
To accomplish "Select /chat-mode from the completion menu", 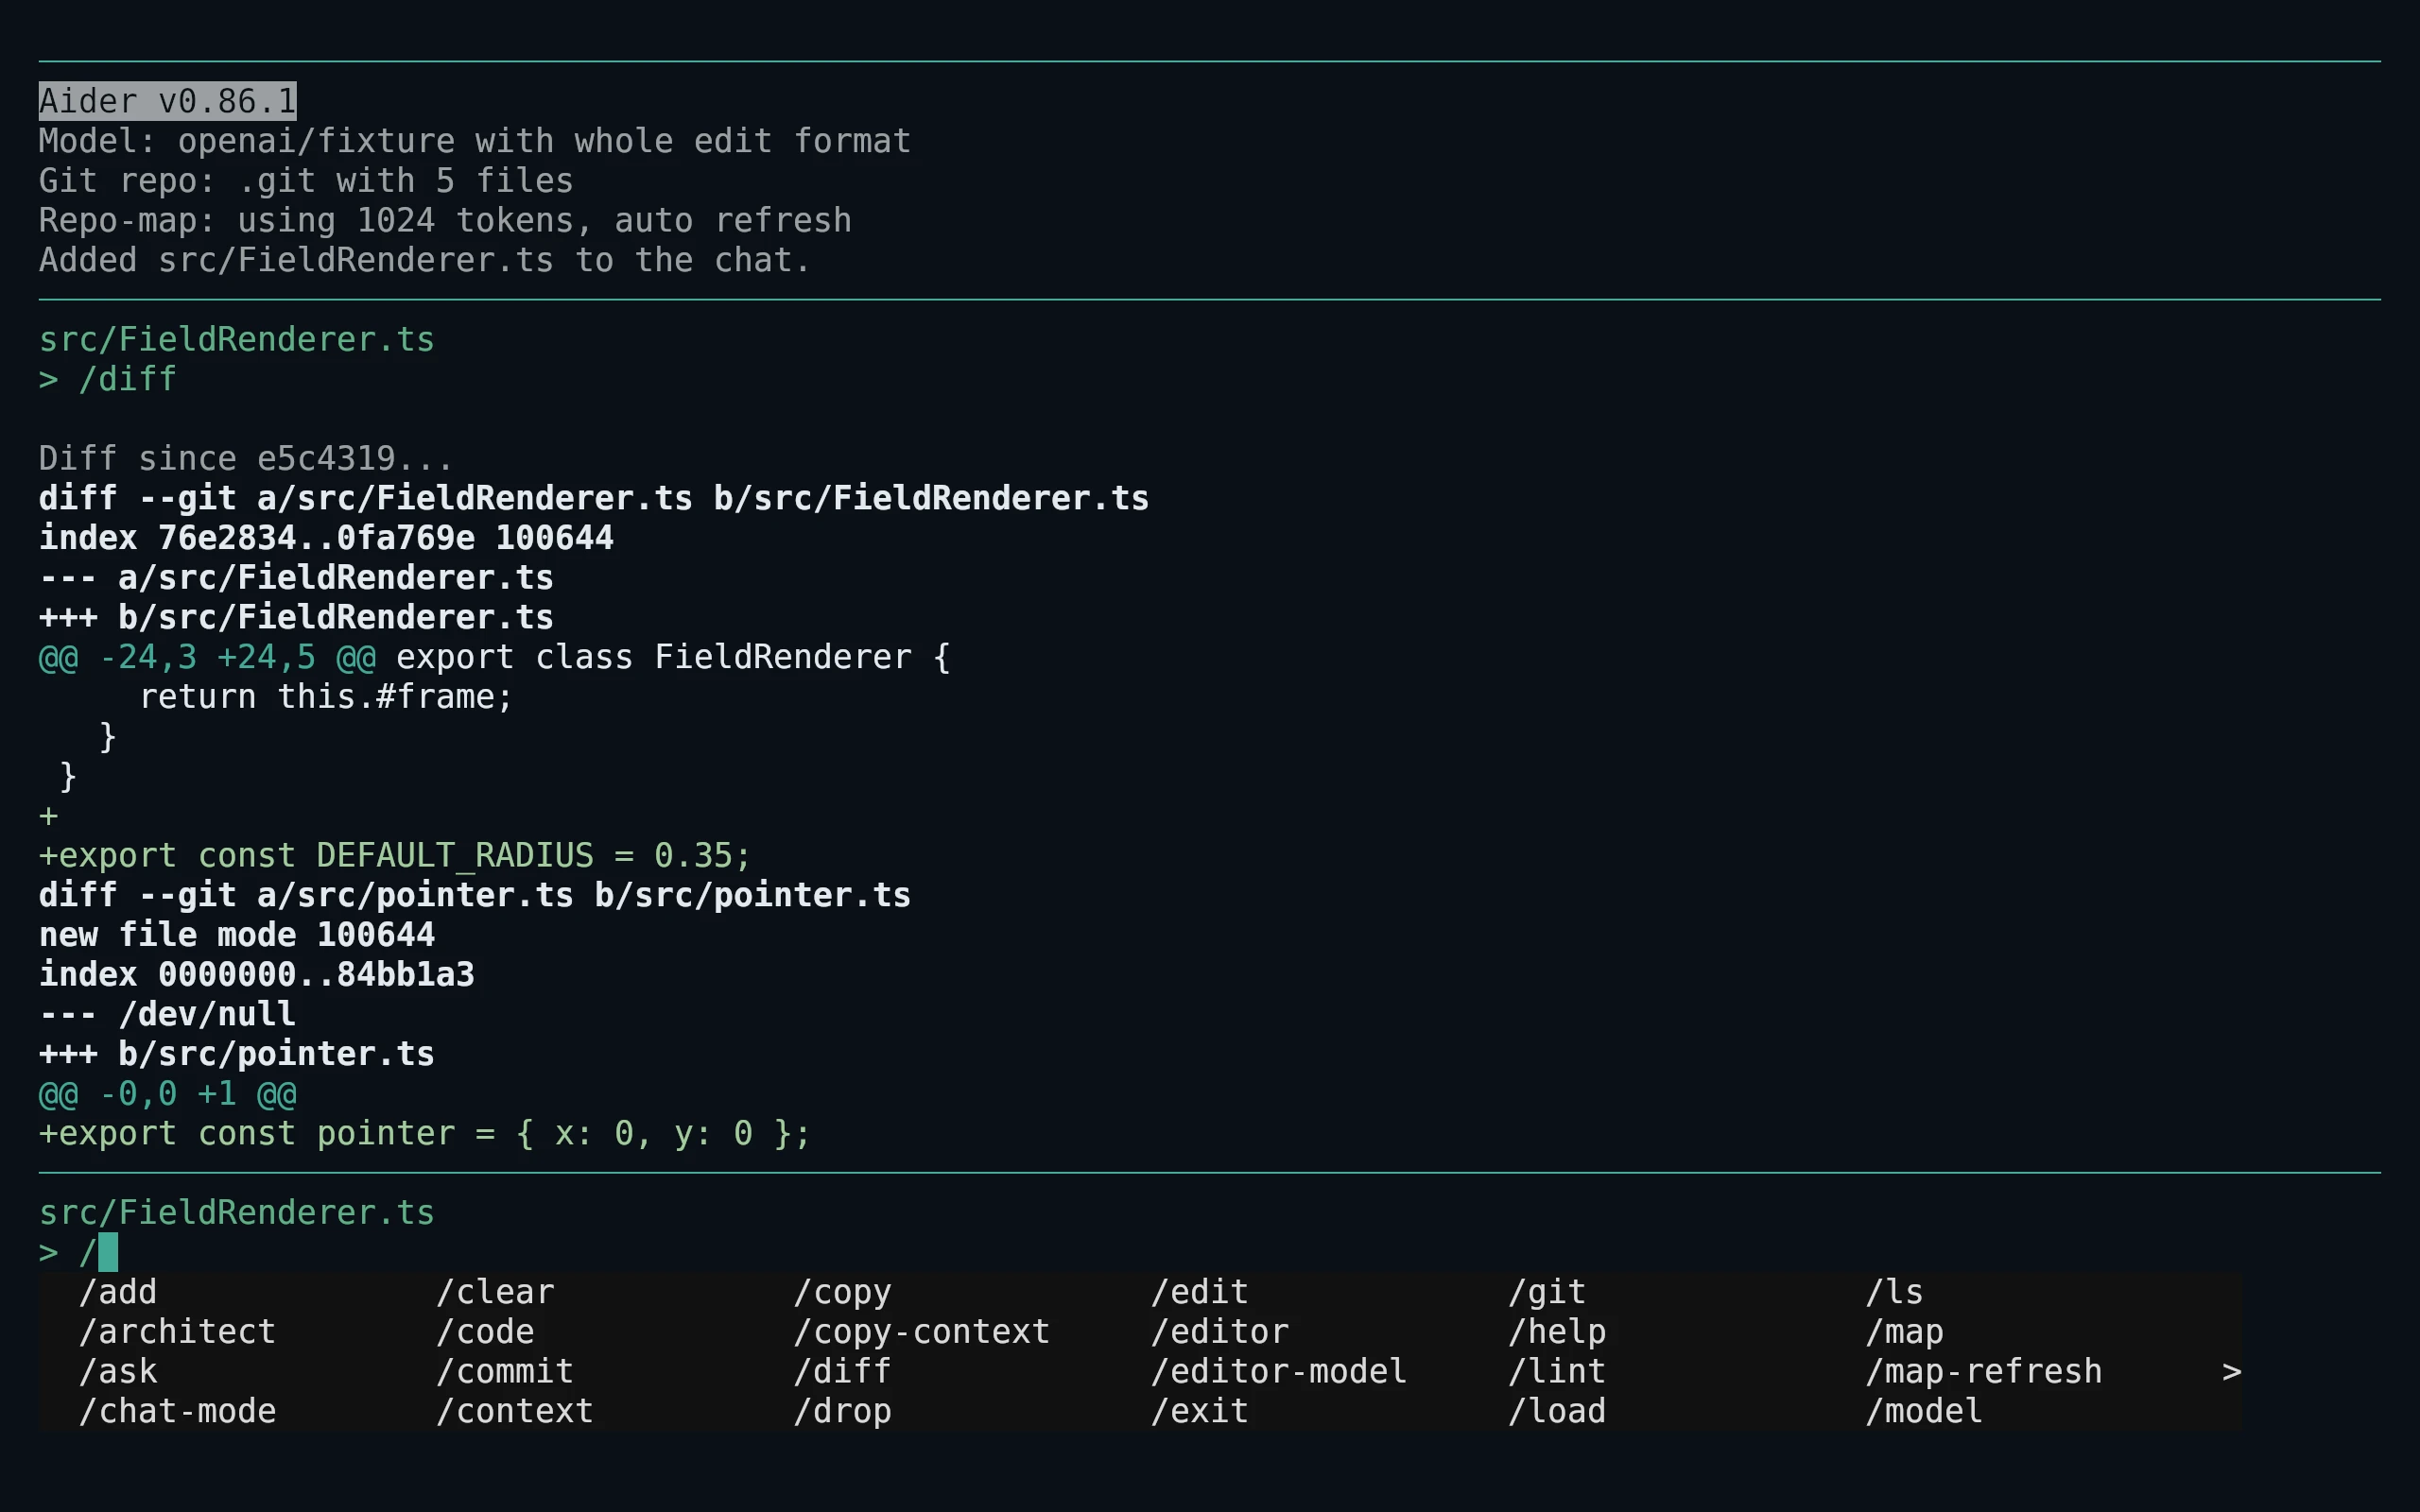I will (x=177, y=1411).
